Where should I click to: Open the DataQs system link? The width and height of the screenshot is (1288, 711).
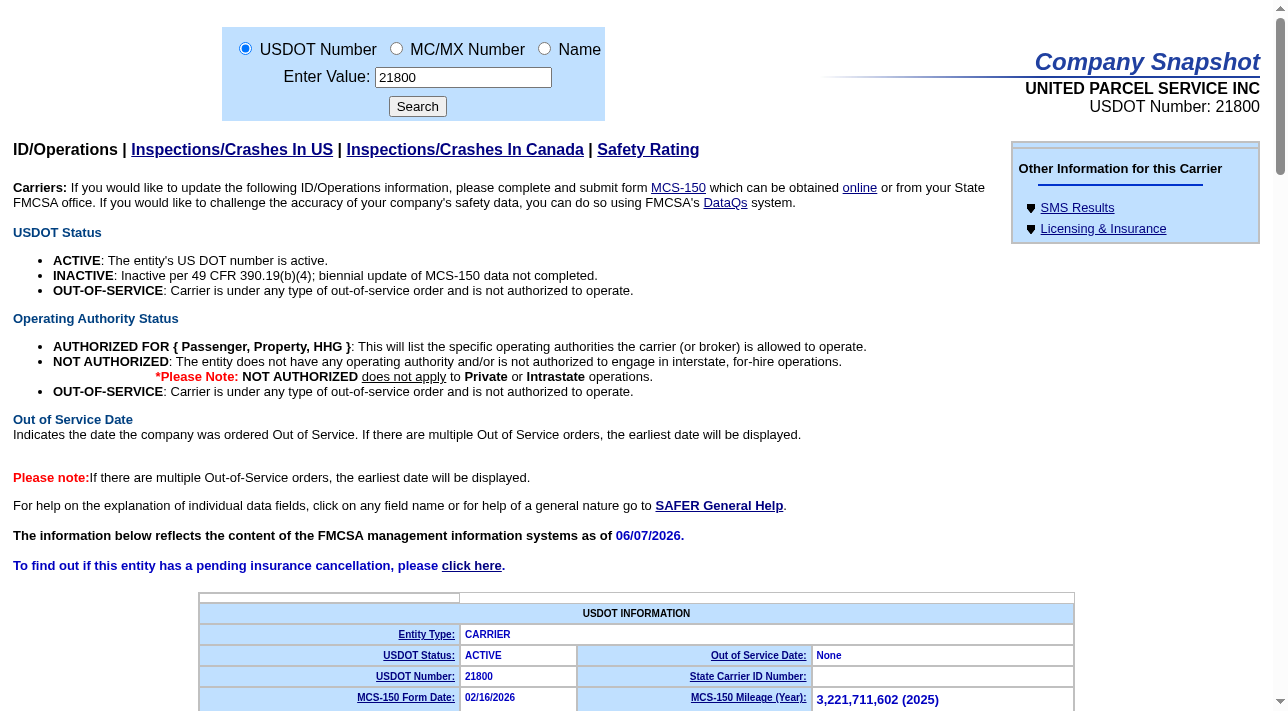(x=725, y=202)
